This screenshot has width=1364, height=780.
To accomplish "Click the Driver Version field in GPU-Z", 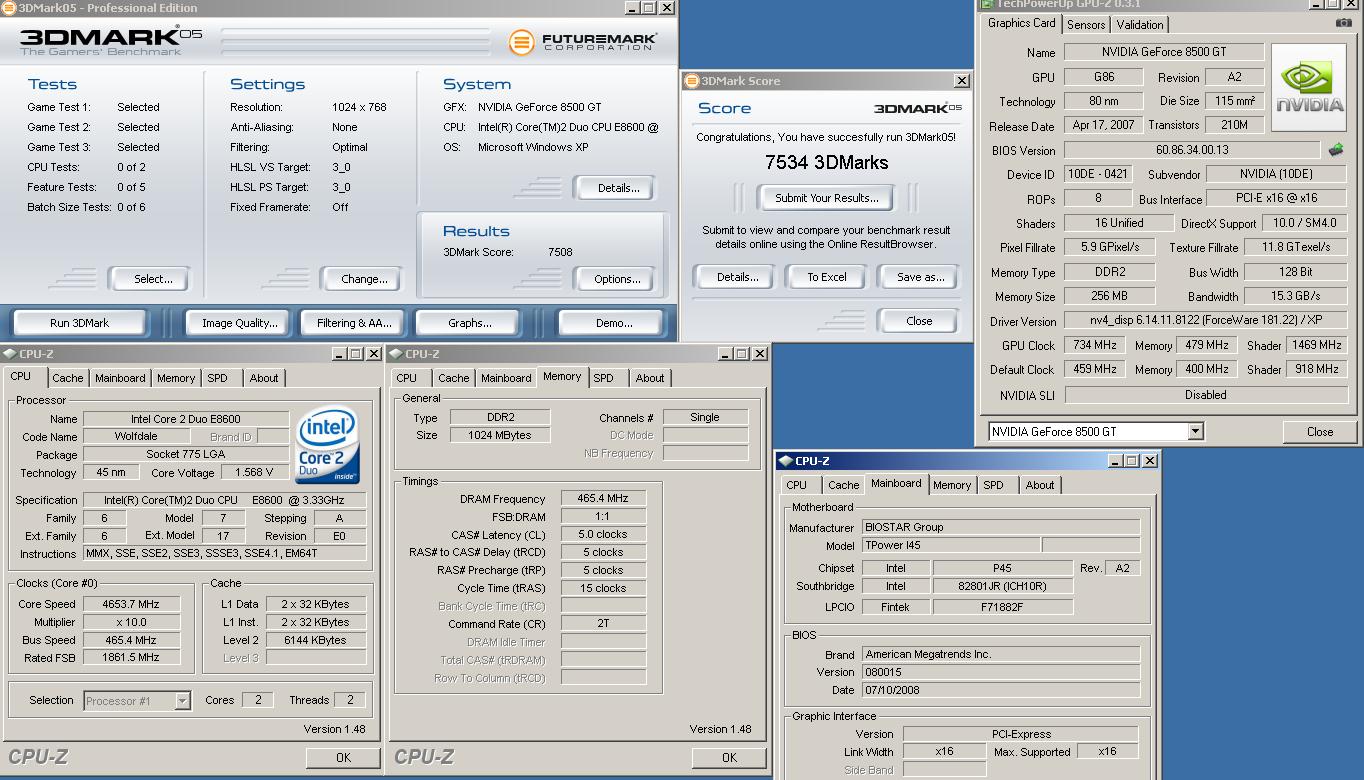I will tap(1205, 322).
